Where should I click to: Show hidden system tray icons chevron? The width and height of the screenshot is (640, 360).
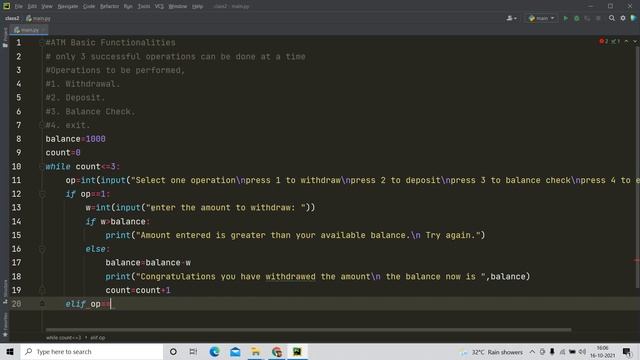[532, 352]
